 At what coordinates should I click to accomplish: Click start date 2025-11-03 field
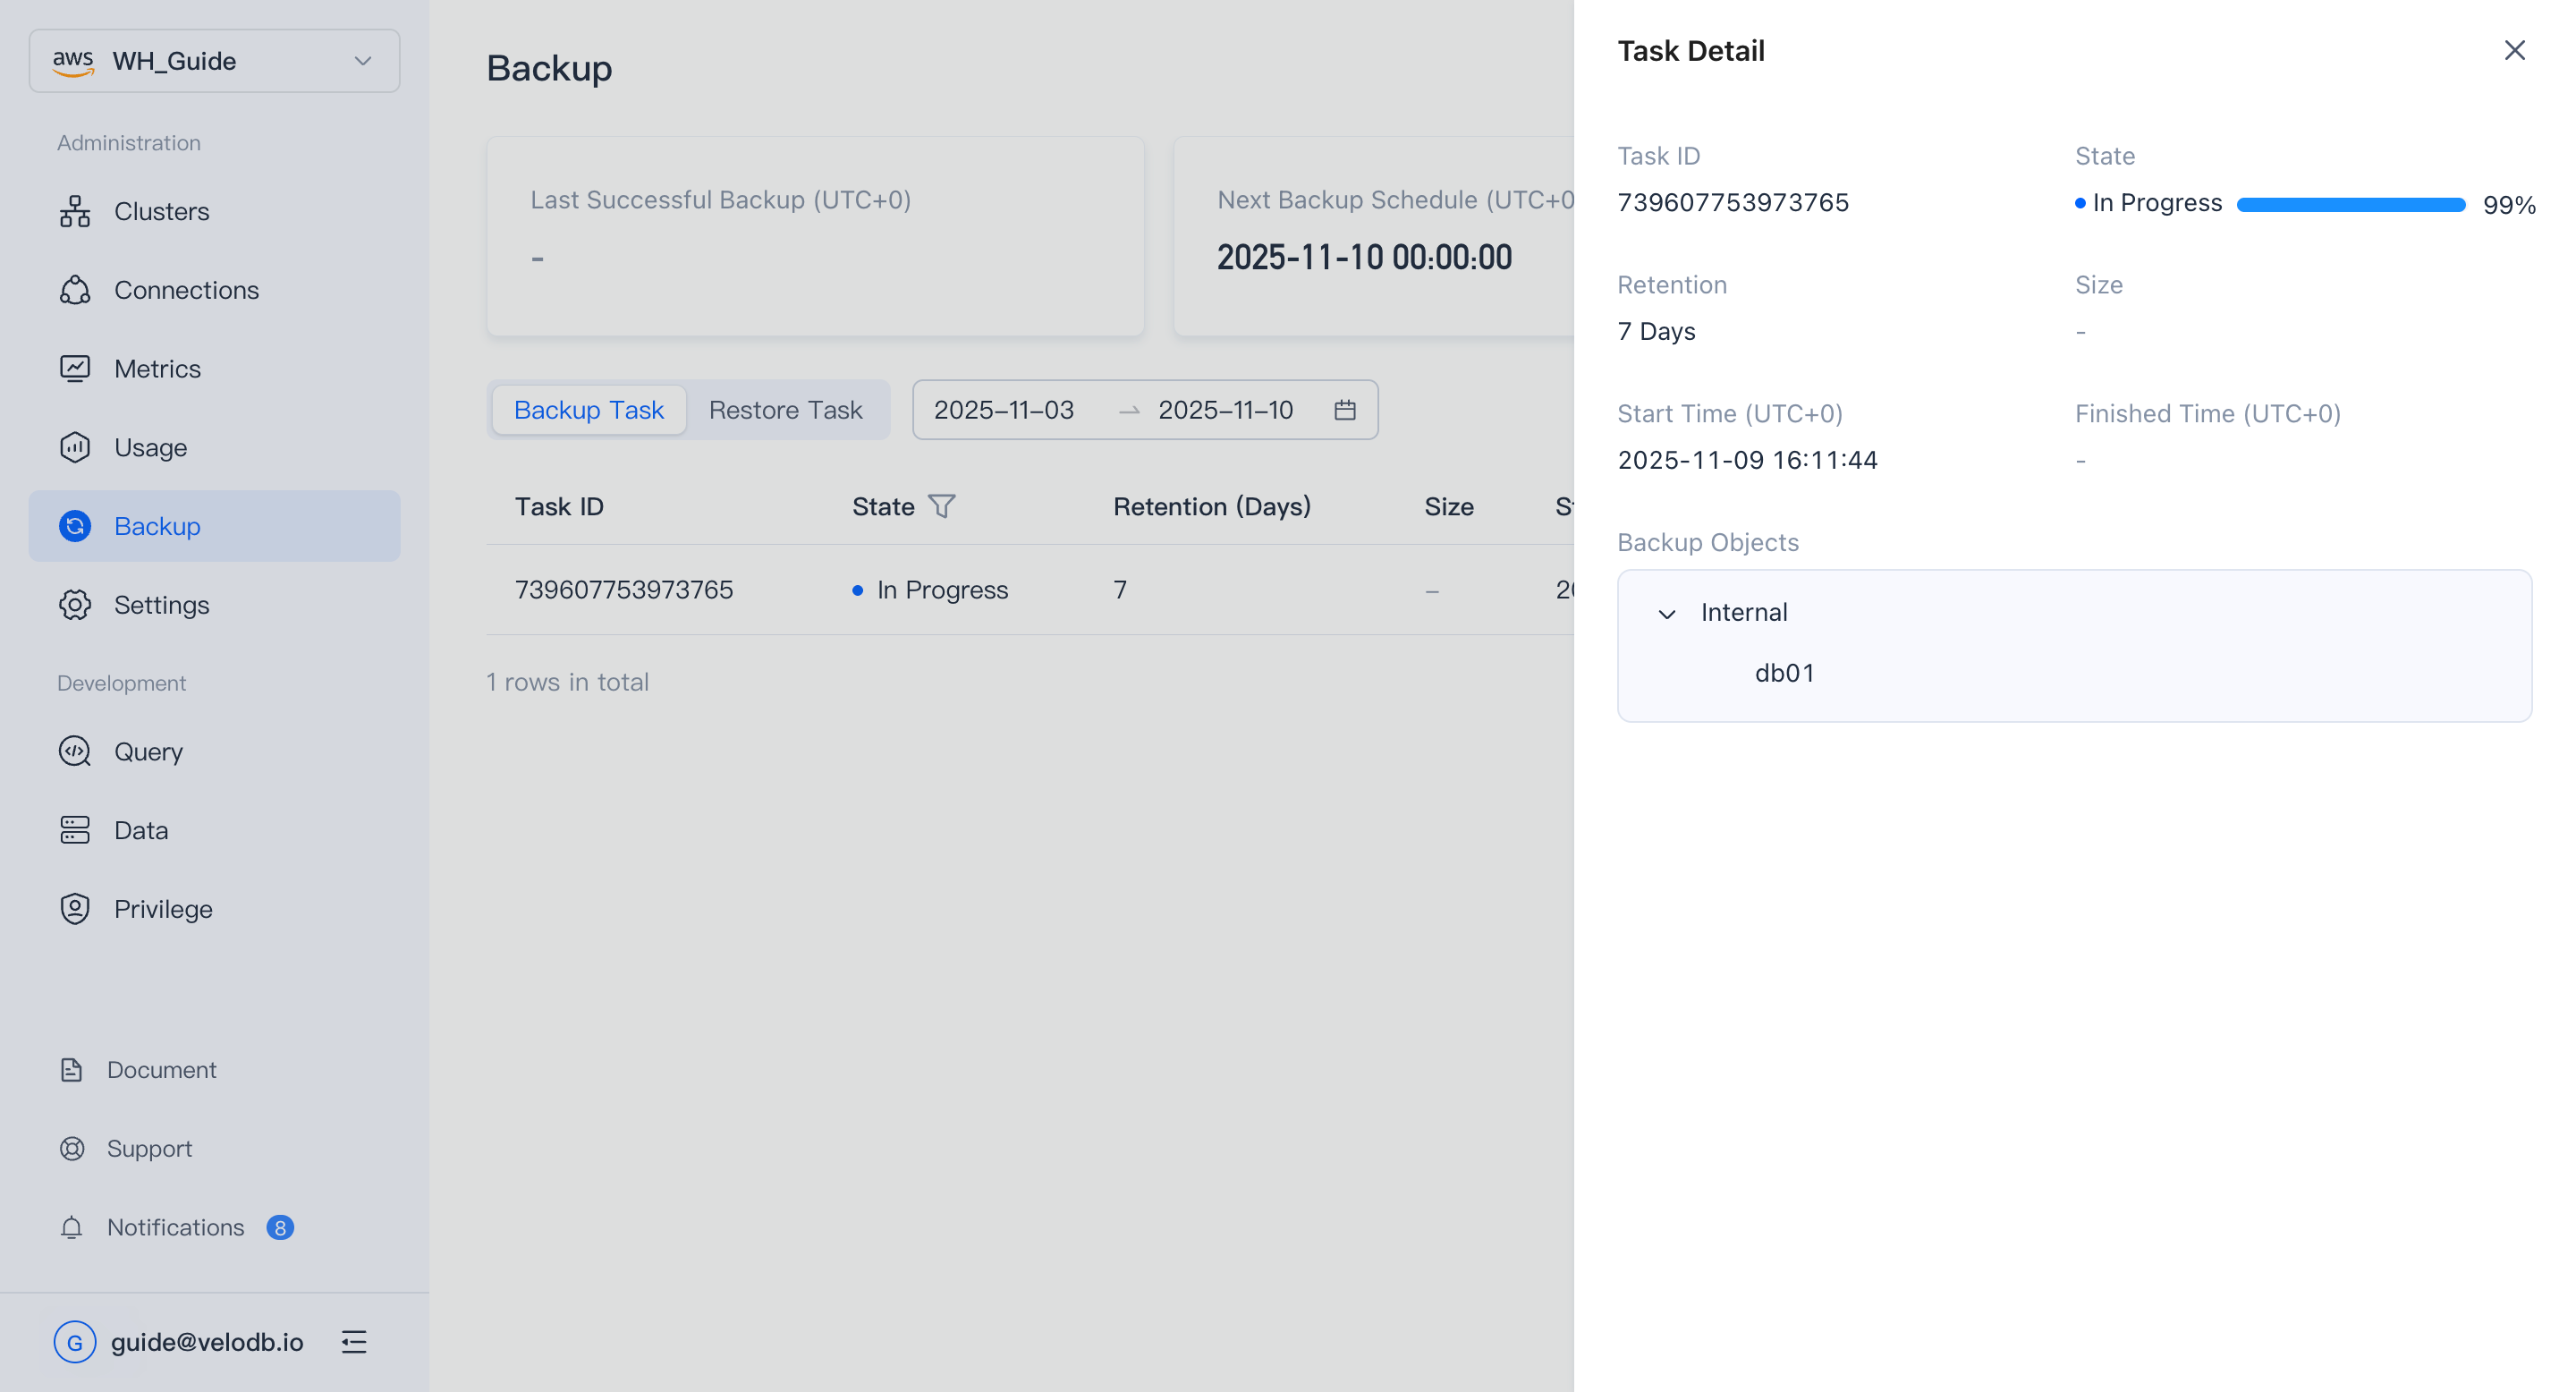coord(1003,410)
